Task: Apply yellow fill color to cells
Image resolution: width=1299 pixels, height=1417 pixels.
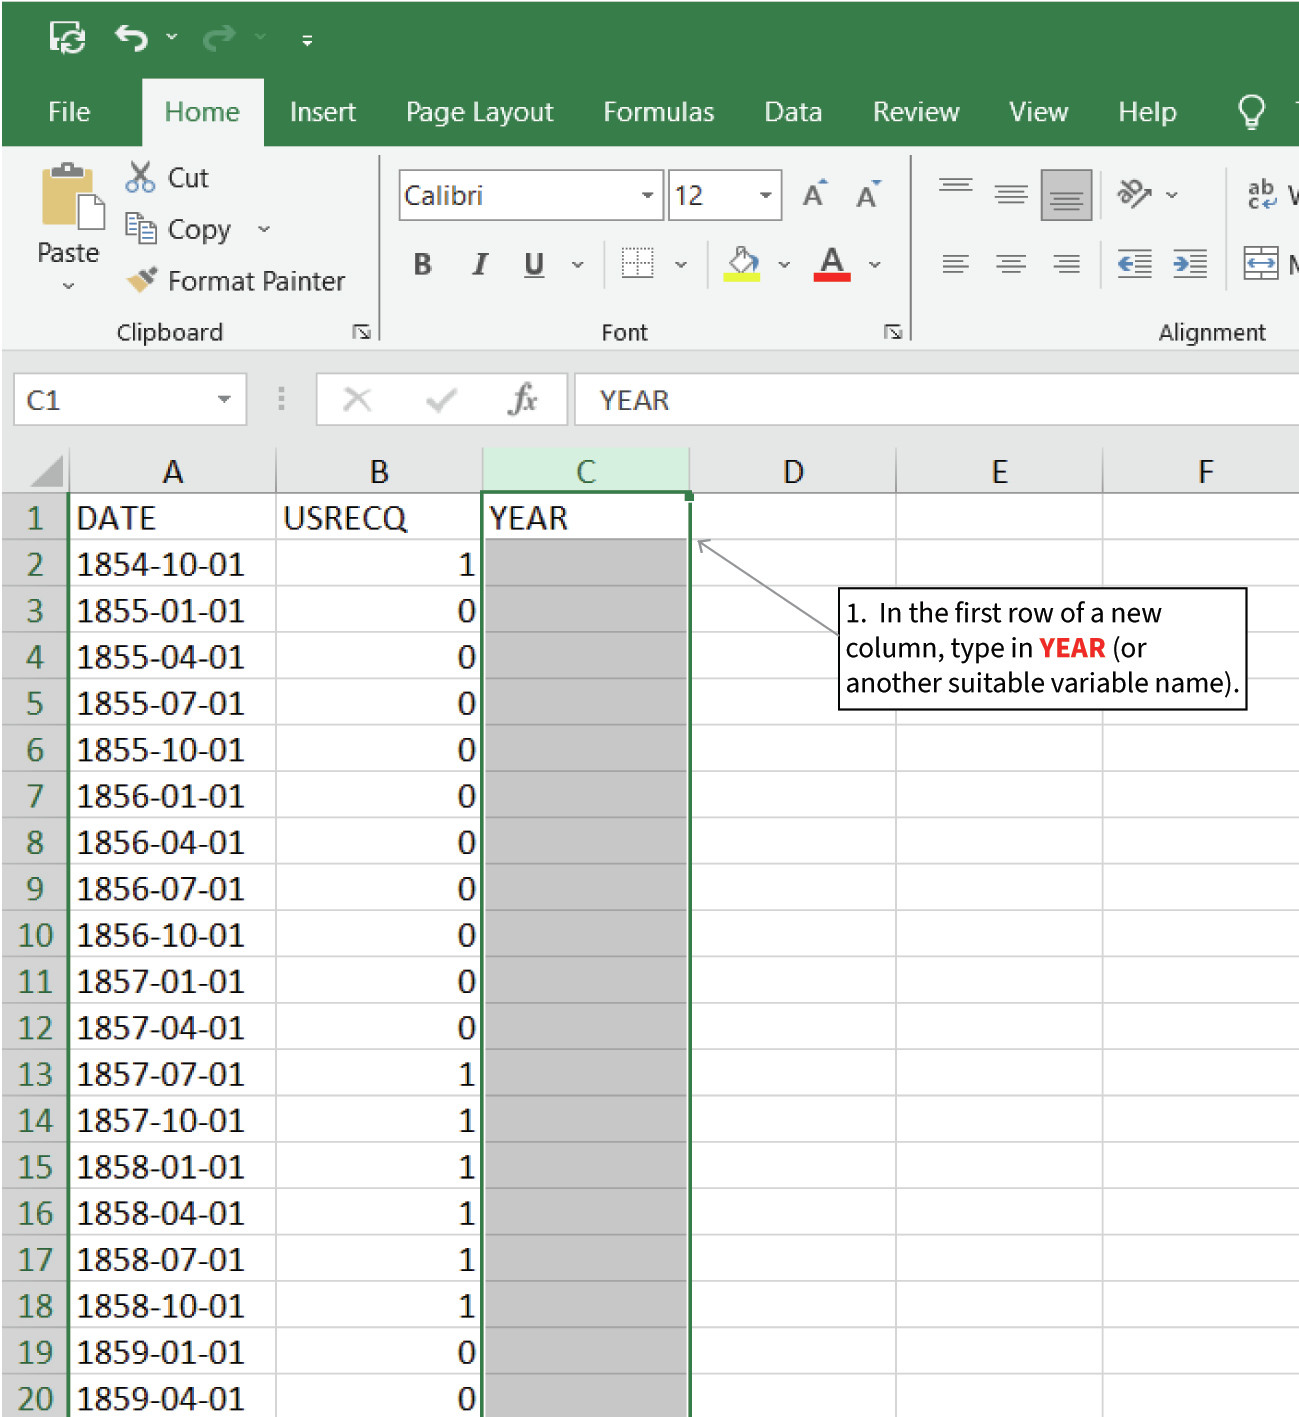Action: point(744,263)
